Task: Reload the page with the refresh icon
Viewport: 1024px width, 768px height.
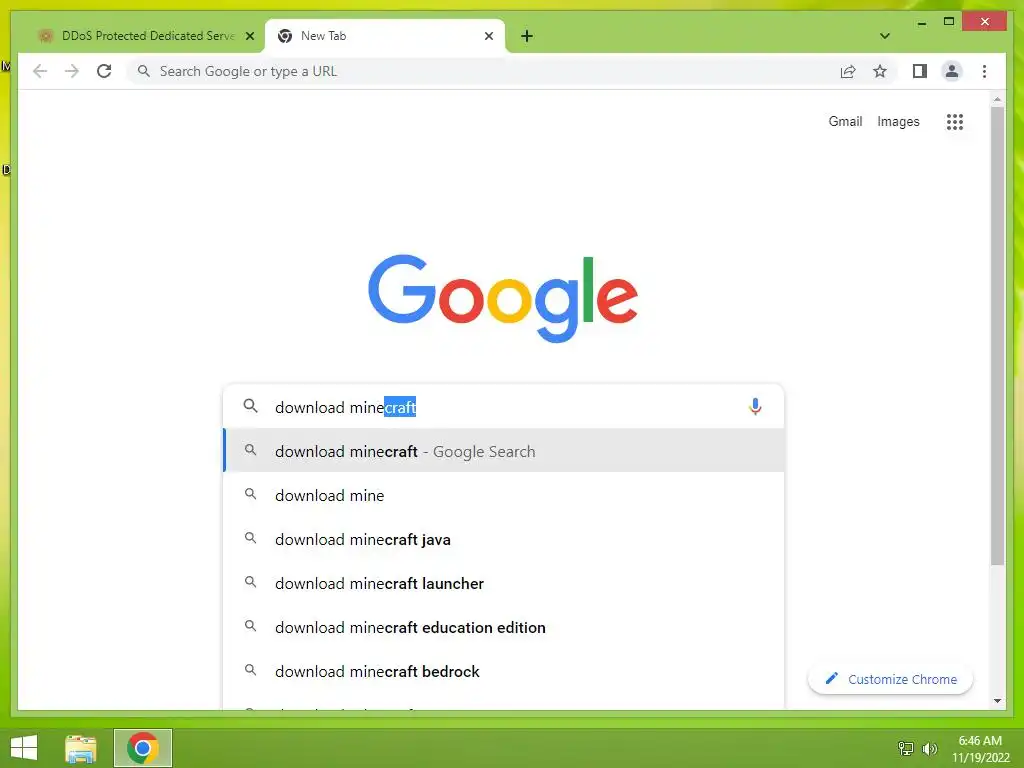Action: coord(104,71)
